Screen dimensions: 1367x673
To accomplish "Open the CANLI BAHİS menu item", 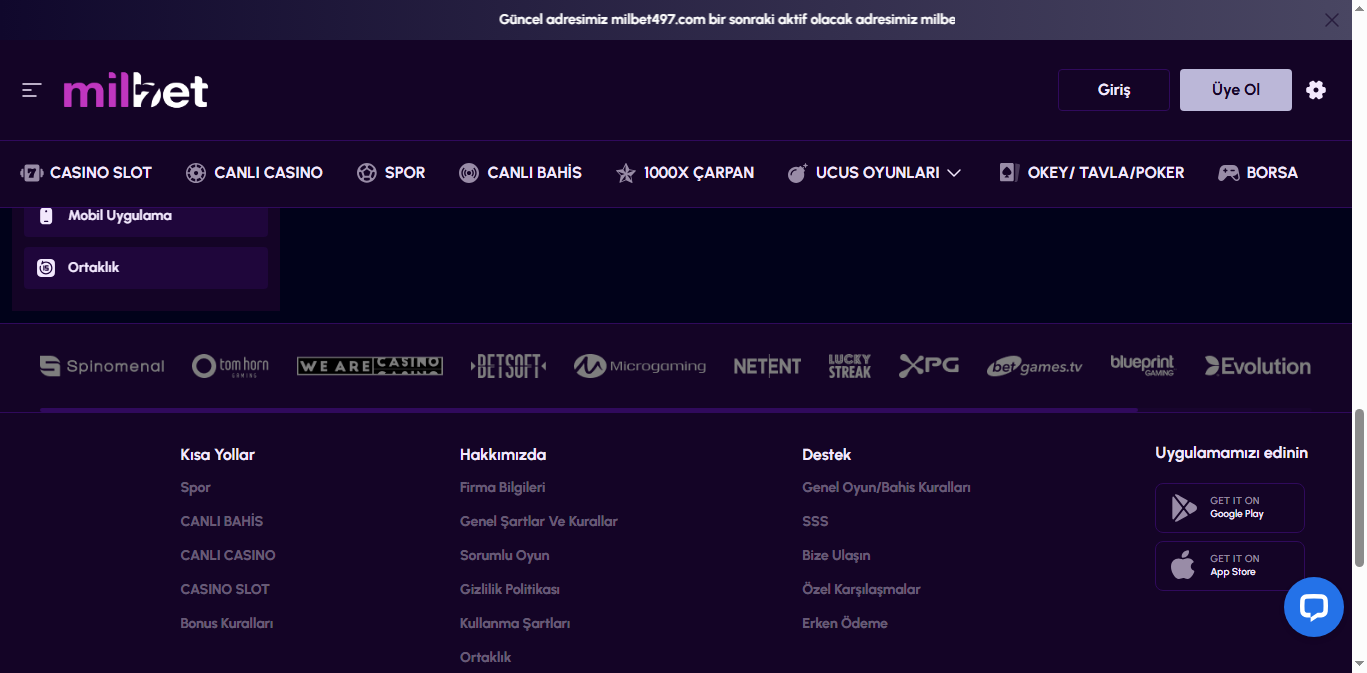I will (x=520, y=173).
